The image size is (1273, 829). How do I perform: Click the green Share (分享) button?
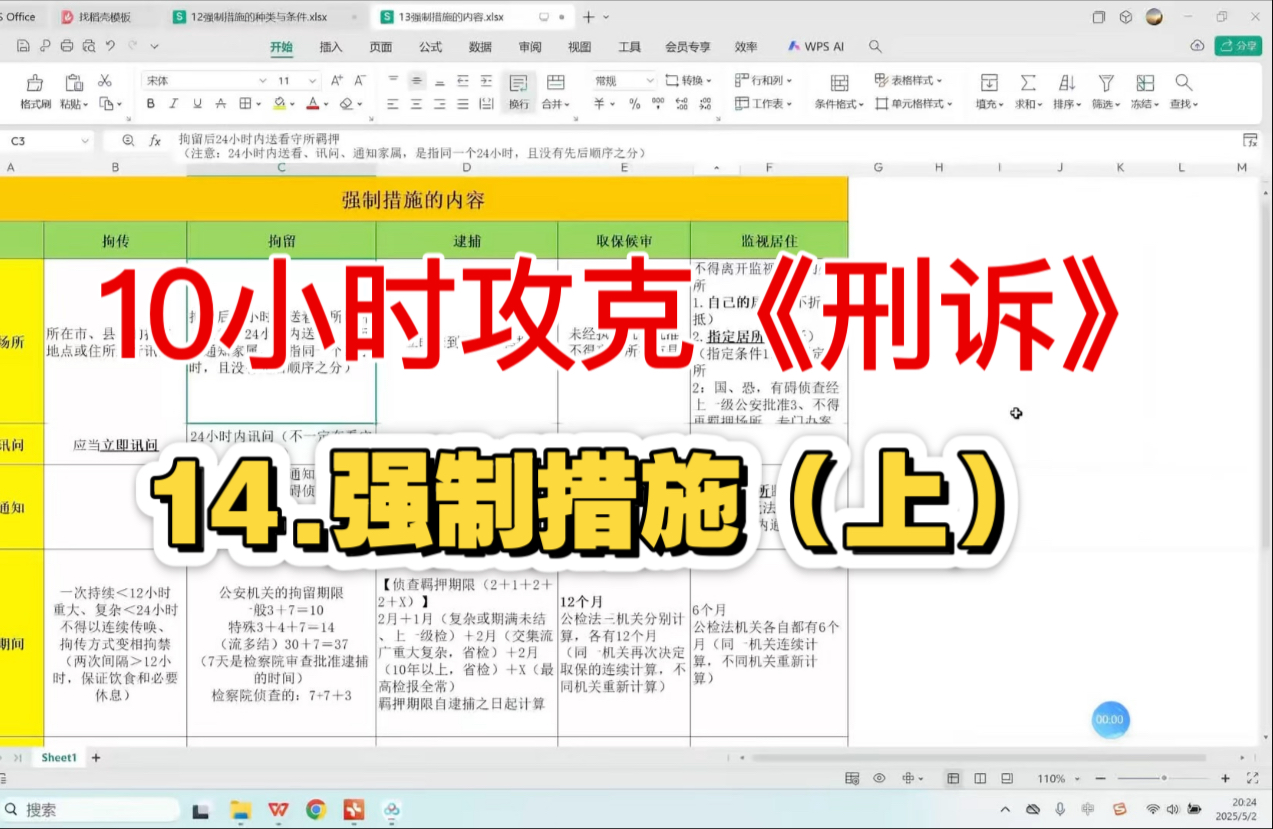point(1238,46)
